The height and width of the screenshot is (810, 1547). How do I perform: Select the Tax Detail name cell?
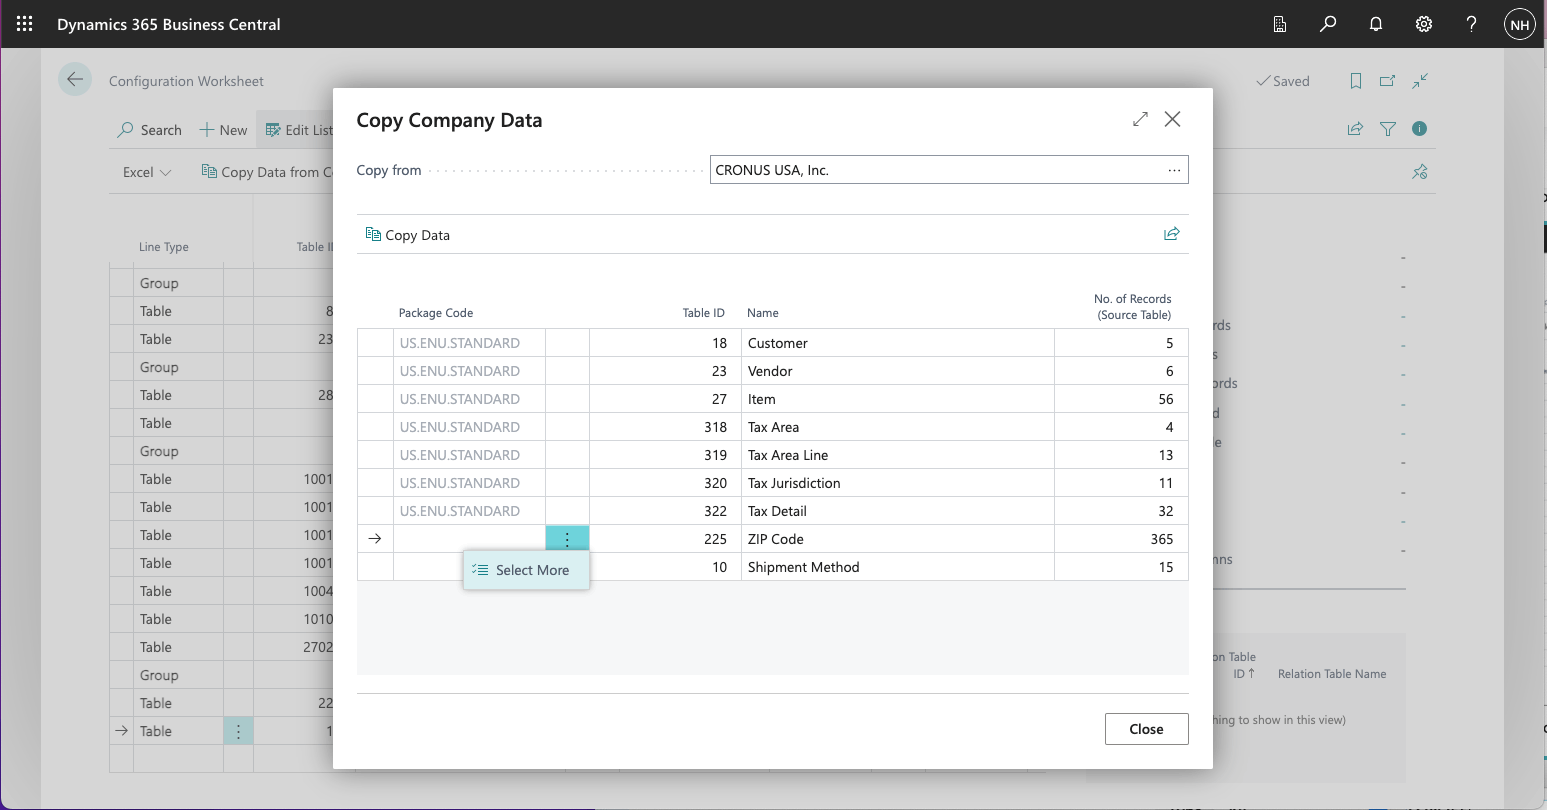click(897, 511)
